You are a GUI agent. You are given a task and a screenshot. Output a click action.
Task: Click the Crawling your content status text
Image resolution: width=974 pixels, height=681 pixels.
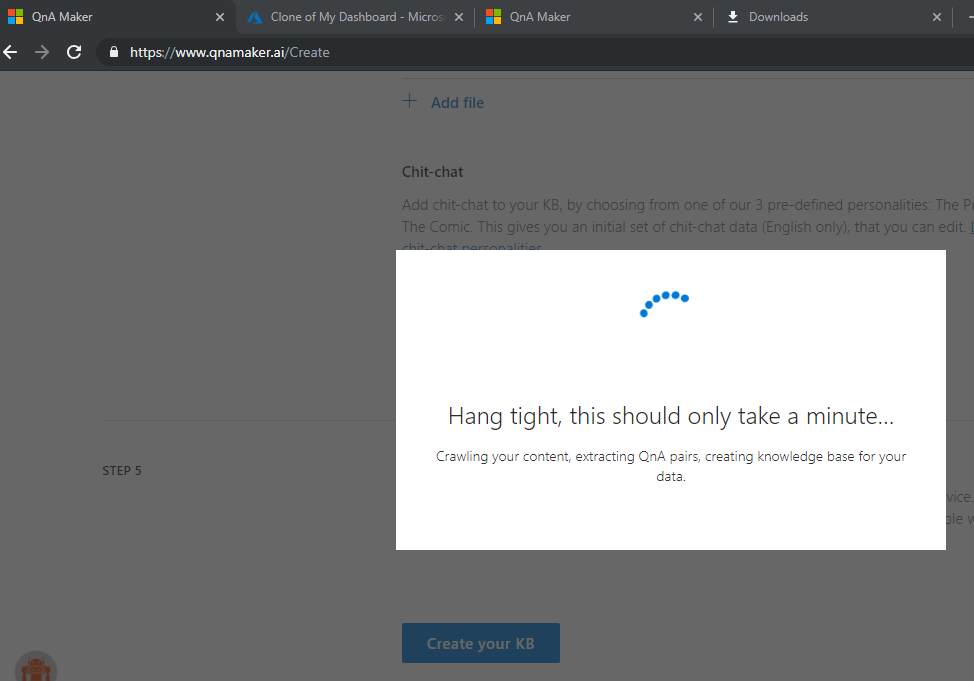(x=671, y=466)
